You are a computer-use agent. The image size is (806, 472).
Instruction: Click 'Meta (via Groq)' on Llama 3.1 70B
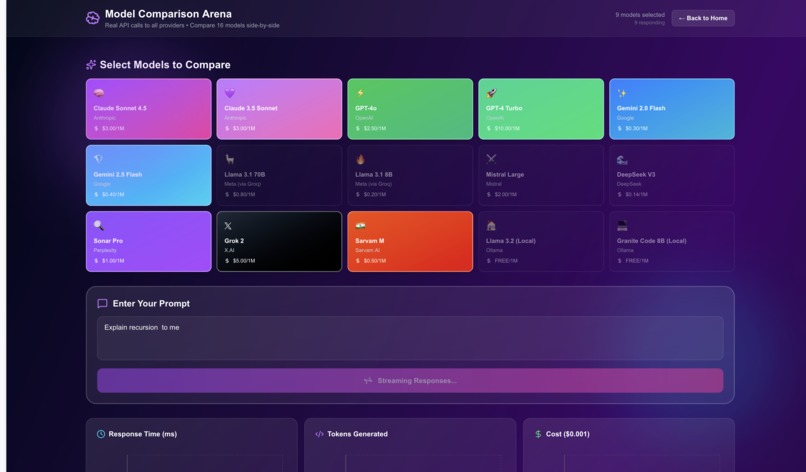click(x=243, y=184)
